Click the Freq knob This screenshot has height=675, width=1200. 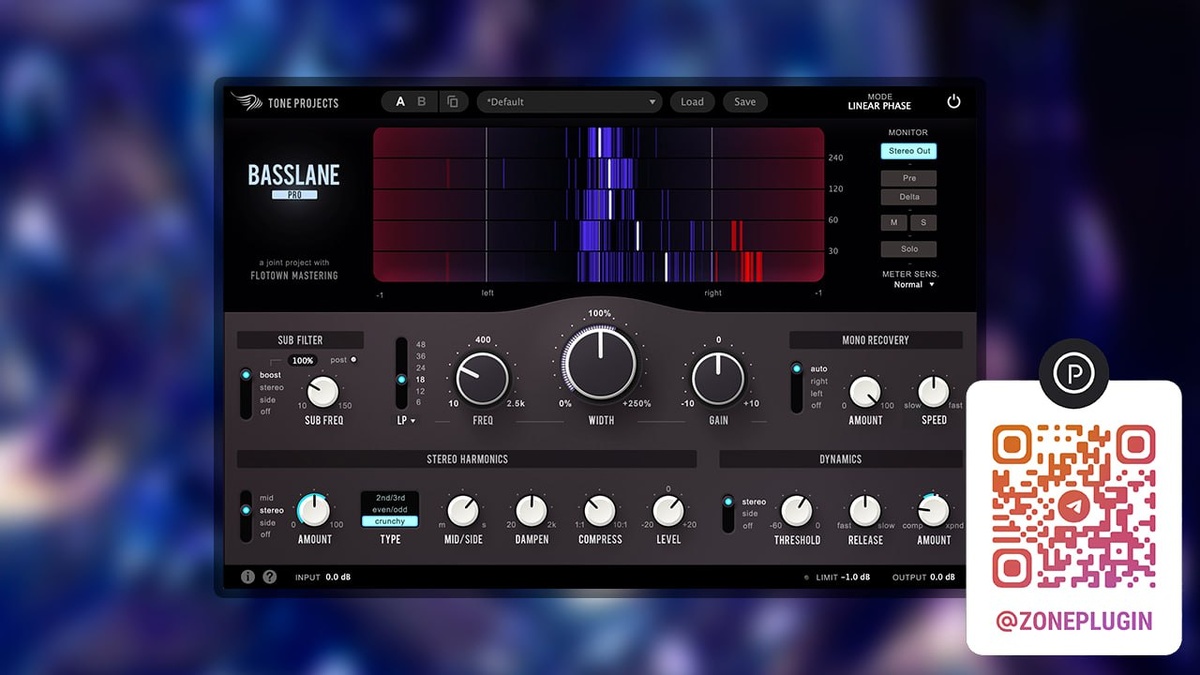(482, 380)
